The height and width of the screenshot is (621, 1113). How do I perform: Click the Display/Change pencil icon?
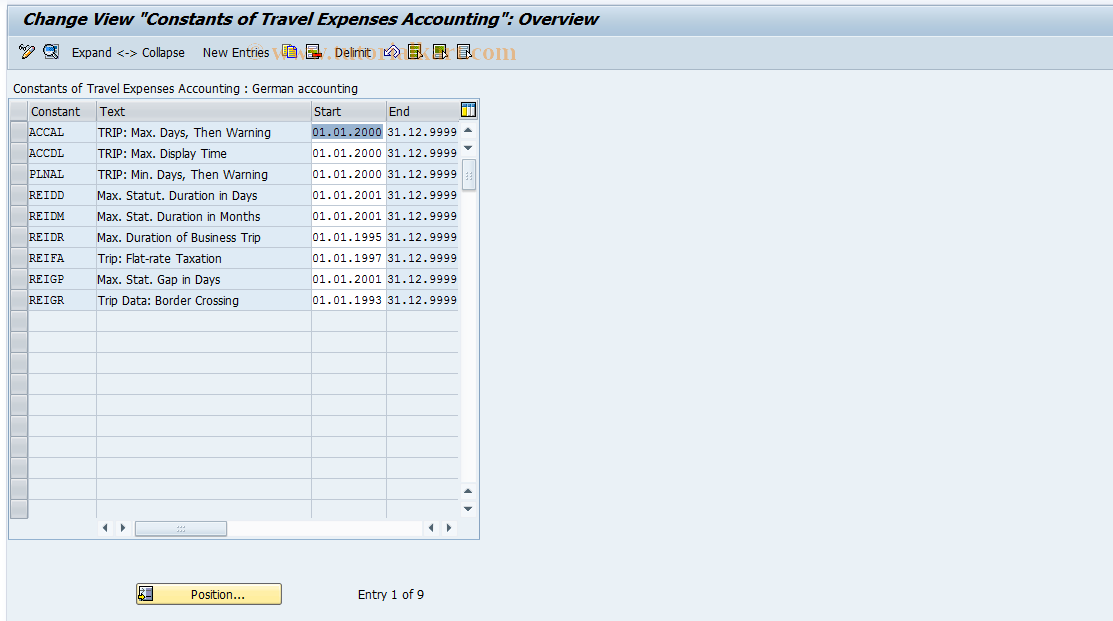pos(27,52)
